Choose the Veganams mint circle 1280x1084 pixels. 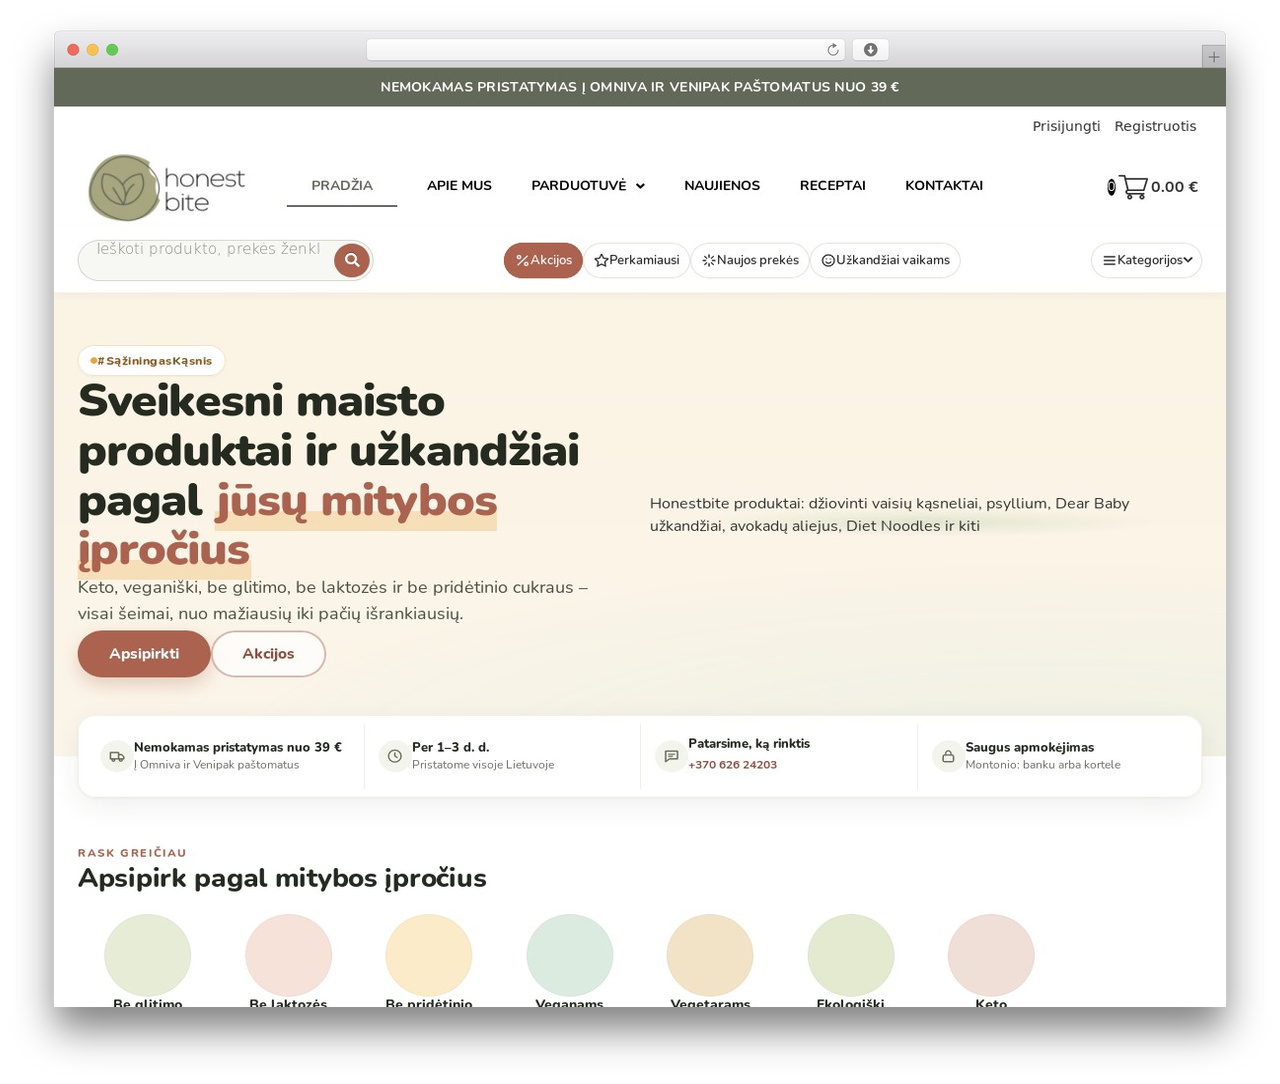570,956
